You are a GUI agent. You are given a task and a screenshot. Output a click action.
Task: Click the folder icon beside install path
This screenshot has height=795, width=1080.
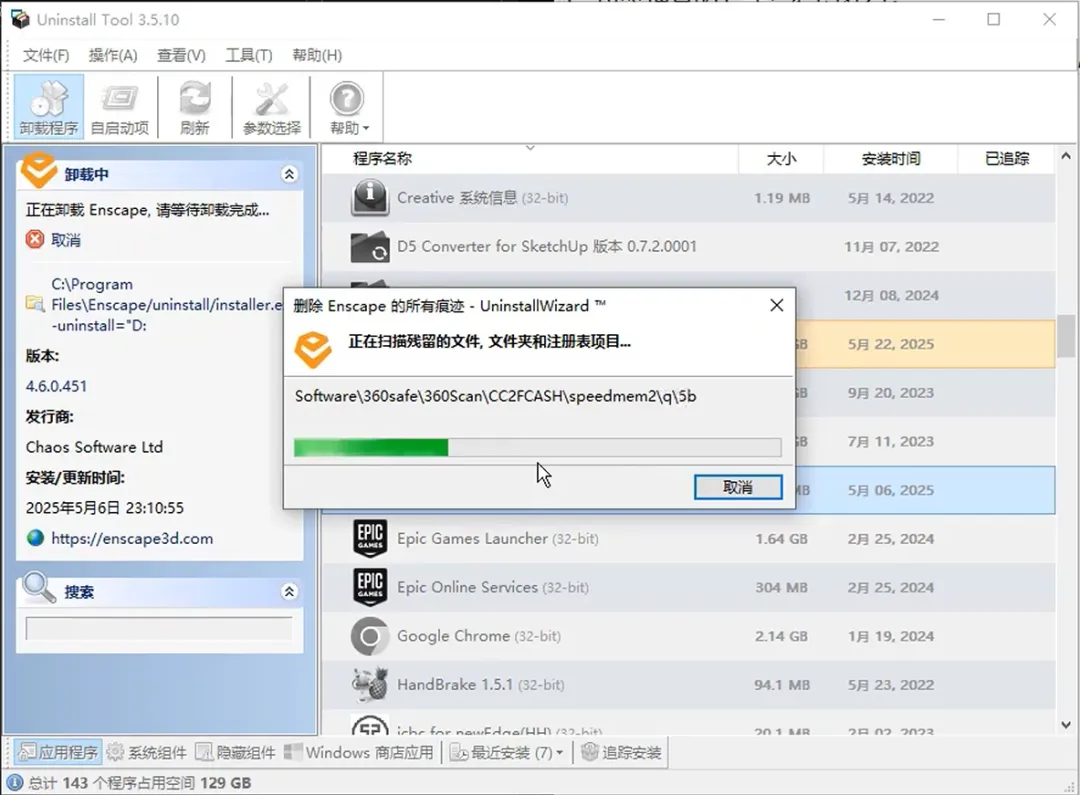click(x=34, y=303)
